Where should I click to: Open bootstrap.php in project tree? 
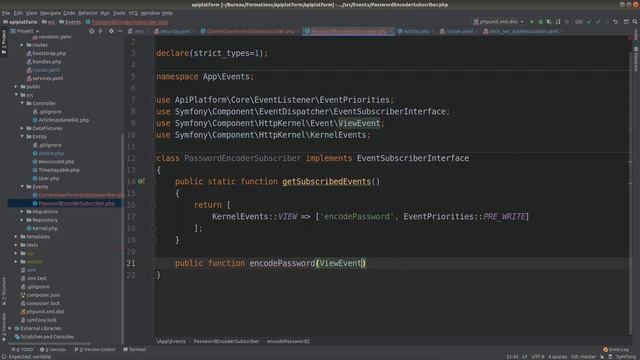(49, 53)
